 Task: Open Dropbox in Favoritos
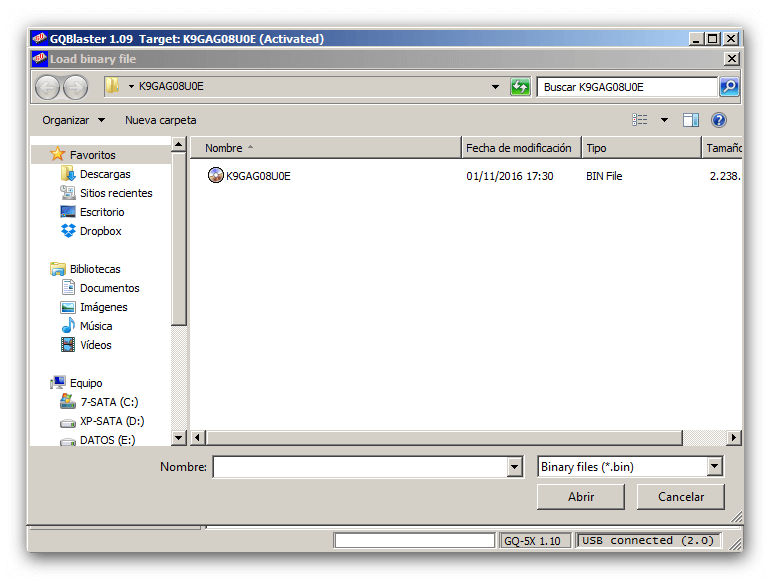coord(100,231)
